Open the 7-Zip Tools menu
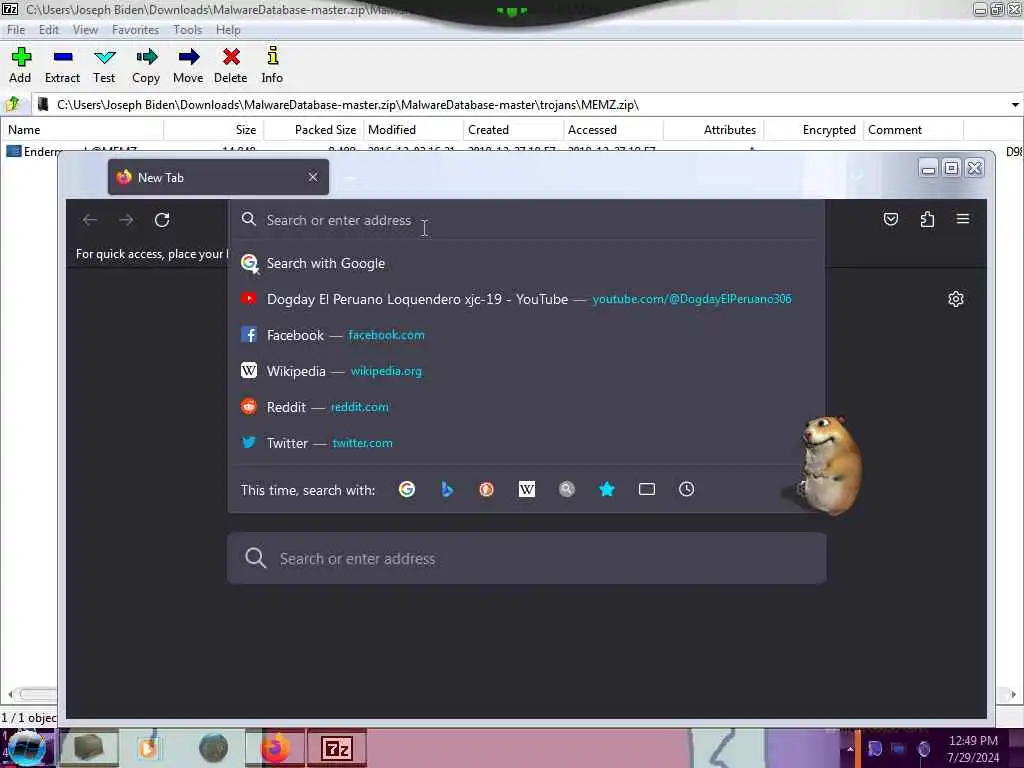 [x=187, y=30]
